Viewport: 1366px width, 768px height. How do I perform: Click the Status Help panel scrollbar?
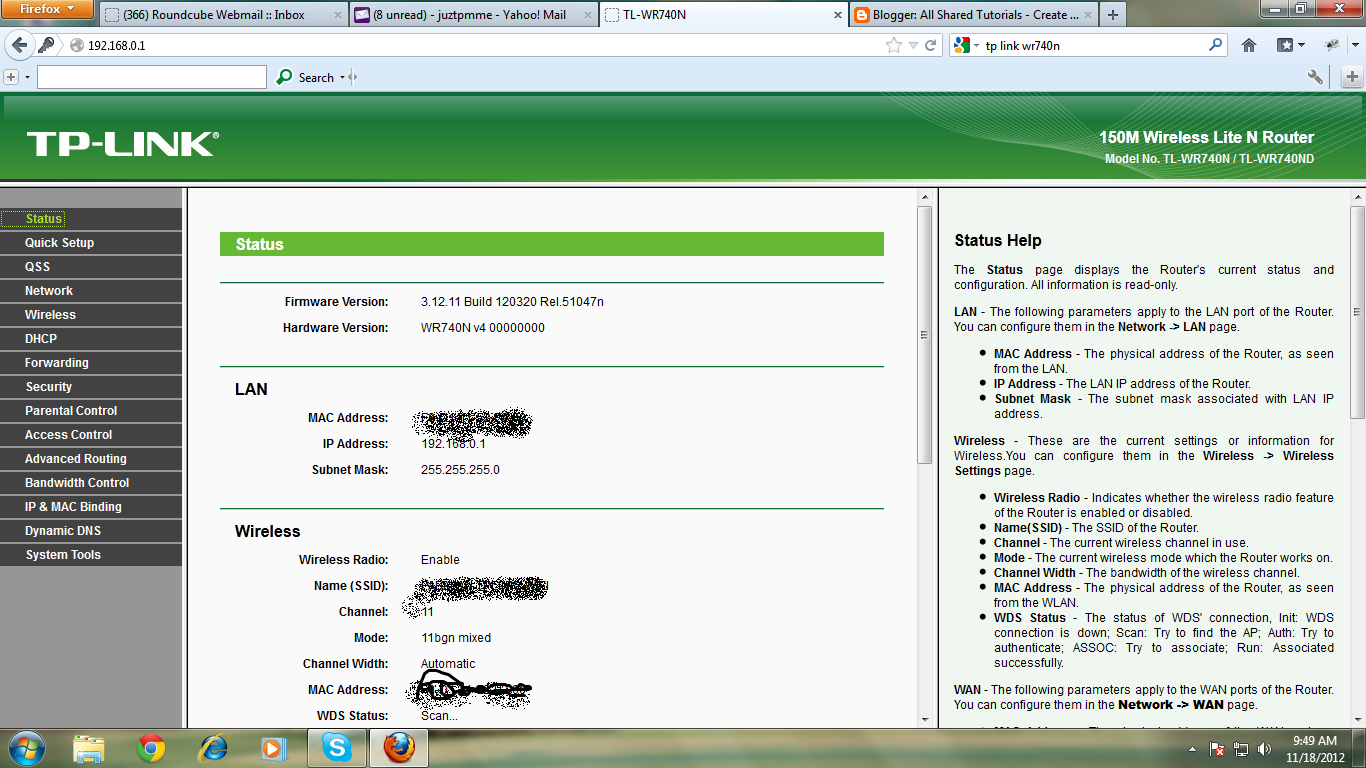click(1357, 312)
